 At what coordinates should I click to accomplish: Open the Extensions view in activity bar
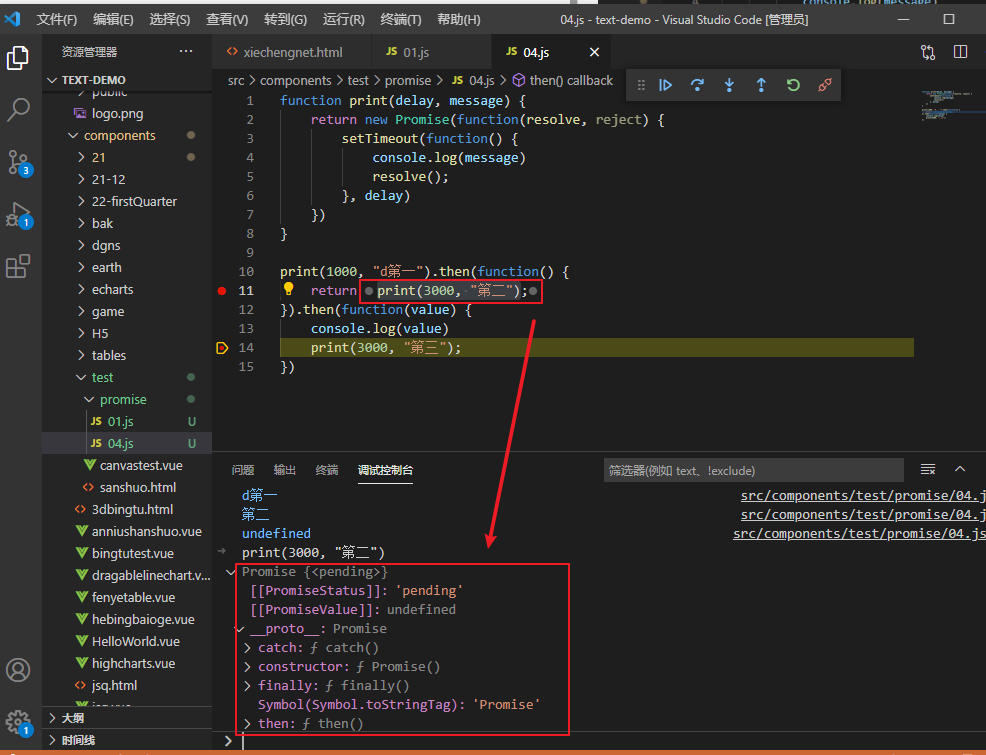[x=18, y=266]
